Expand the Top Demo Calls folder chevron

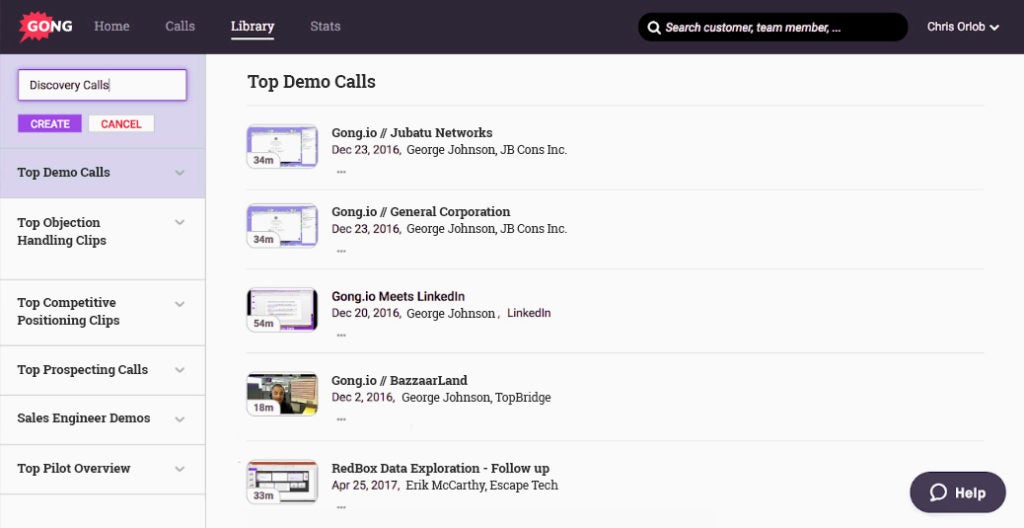[x=180, y=173]
